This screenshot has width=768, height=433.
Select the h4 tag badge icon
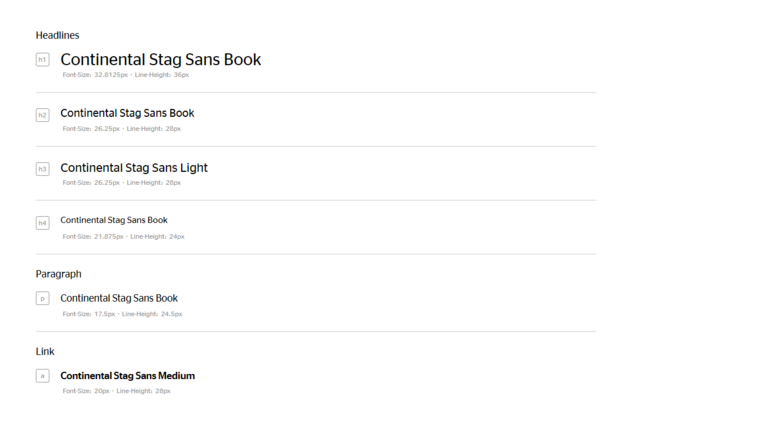tap(42, 223)
